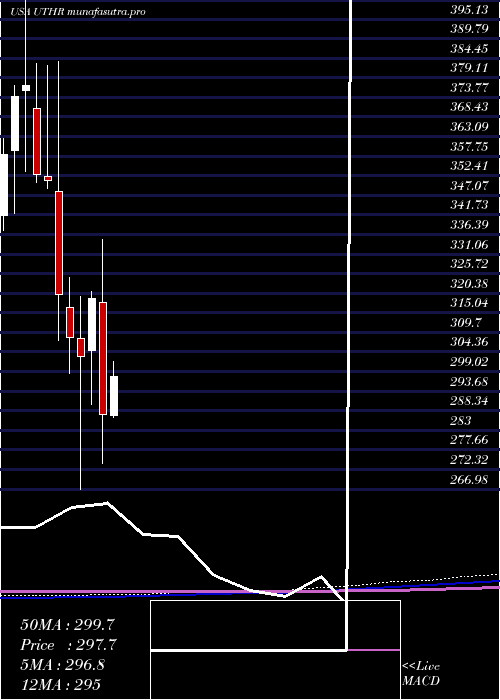Viewport: 500px width, 700px height.
Task: Select the 368.43 price axis label
Action: (x=468, y=107)
